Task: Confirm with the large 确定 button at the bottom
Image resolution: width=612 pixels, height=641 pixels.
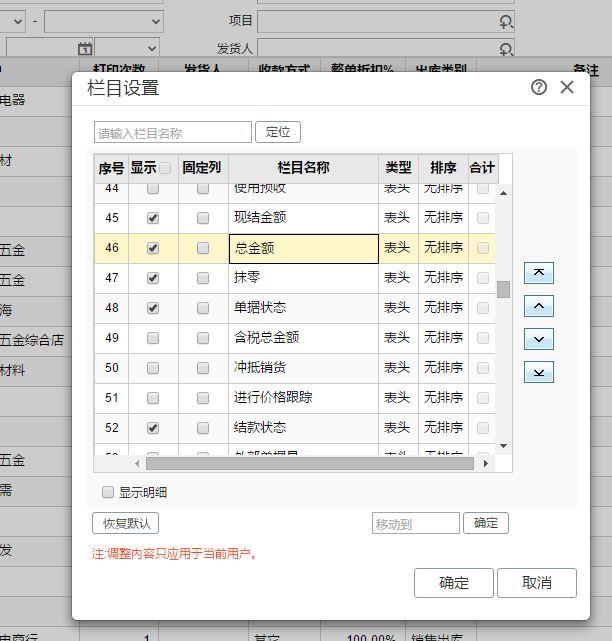Action: point(454,583)
